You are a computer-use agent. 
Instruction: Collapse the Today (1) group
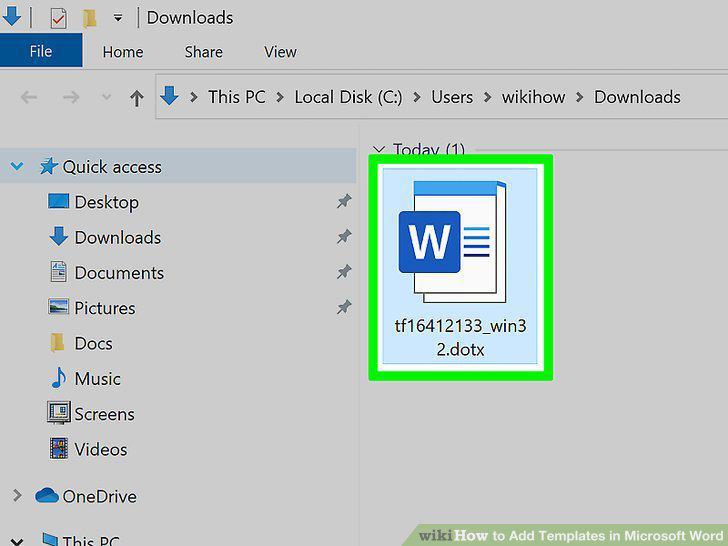(379, 150)
